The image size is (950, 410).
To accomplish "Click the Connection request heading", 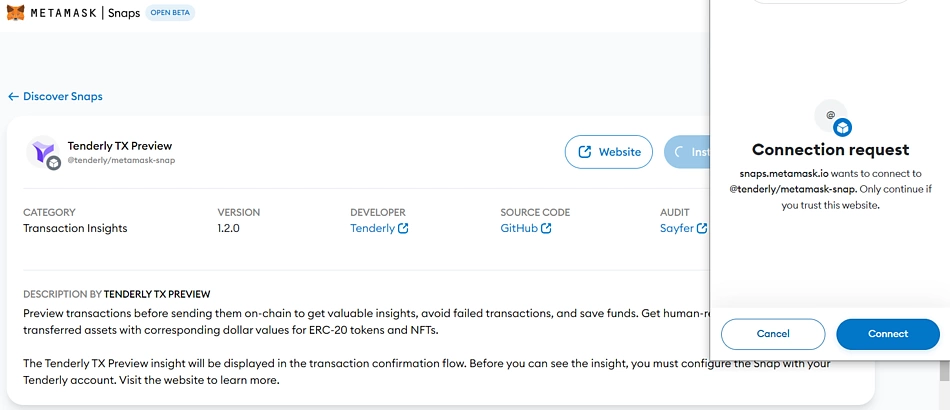I will coord(830,150).
